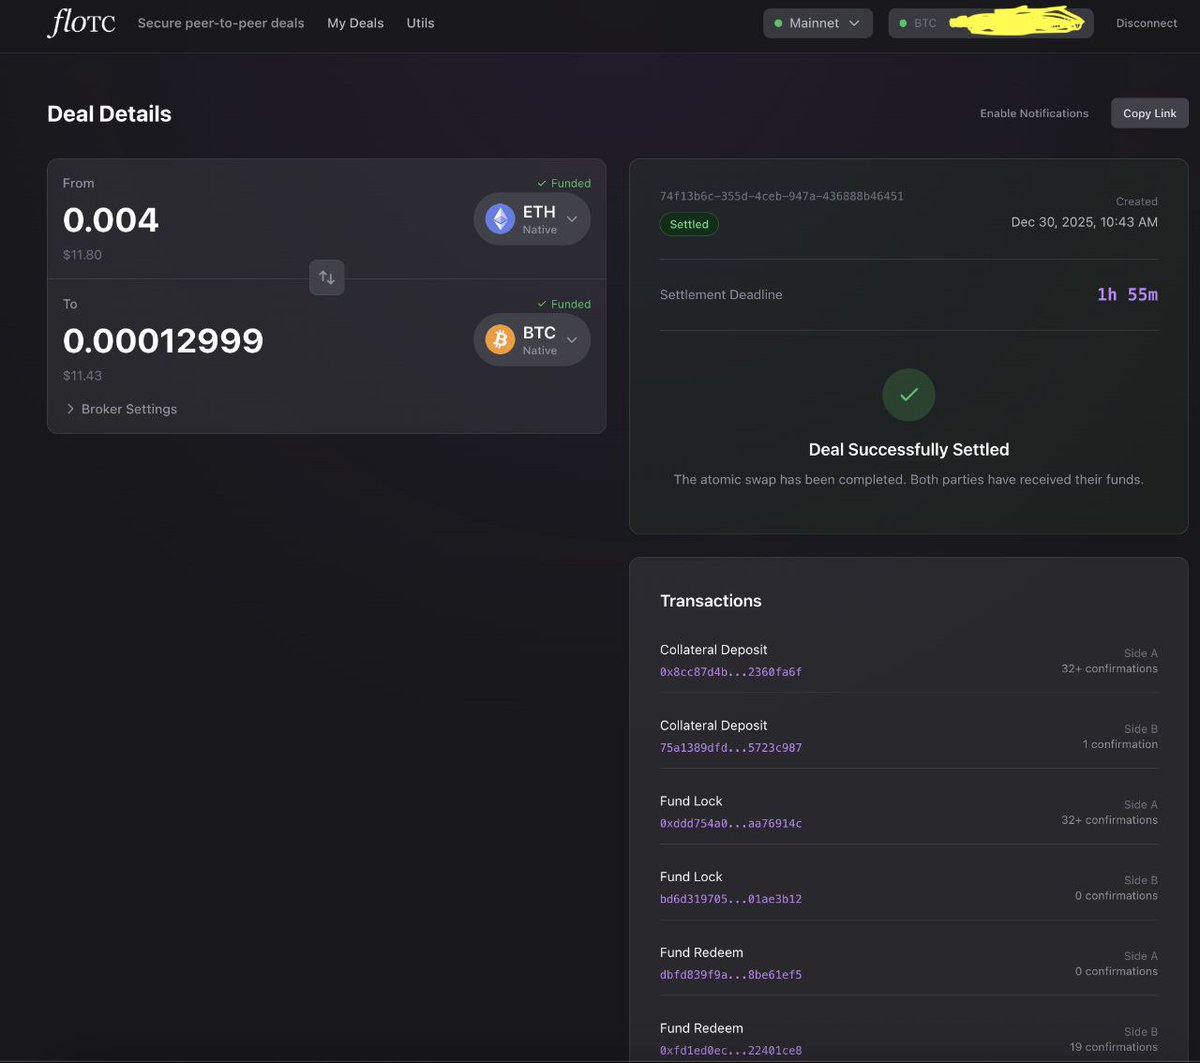Select the Ethereum coin icon
The height and width of the screenshot is (1063, 1200).
(x=500, y=219)
